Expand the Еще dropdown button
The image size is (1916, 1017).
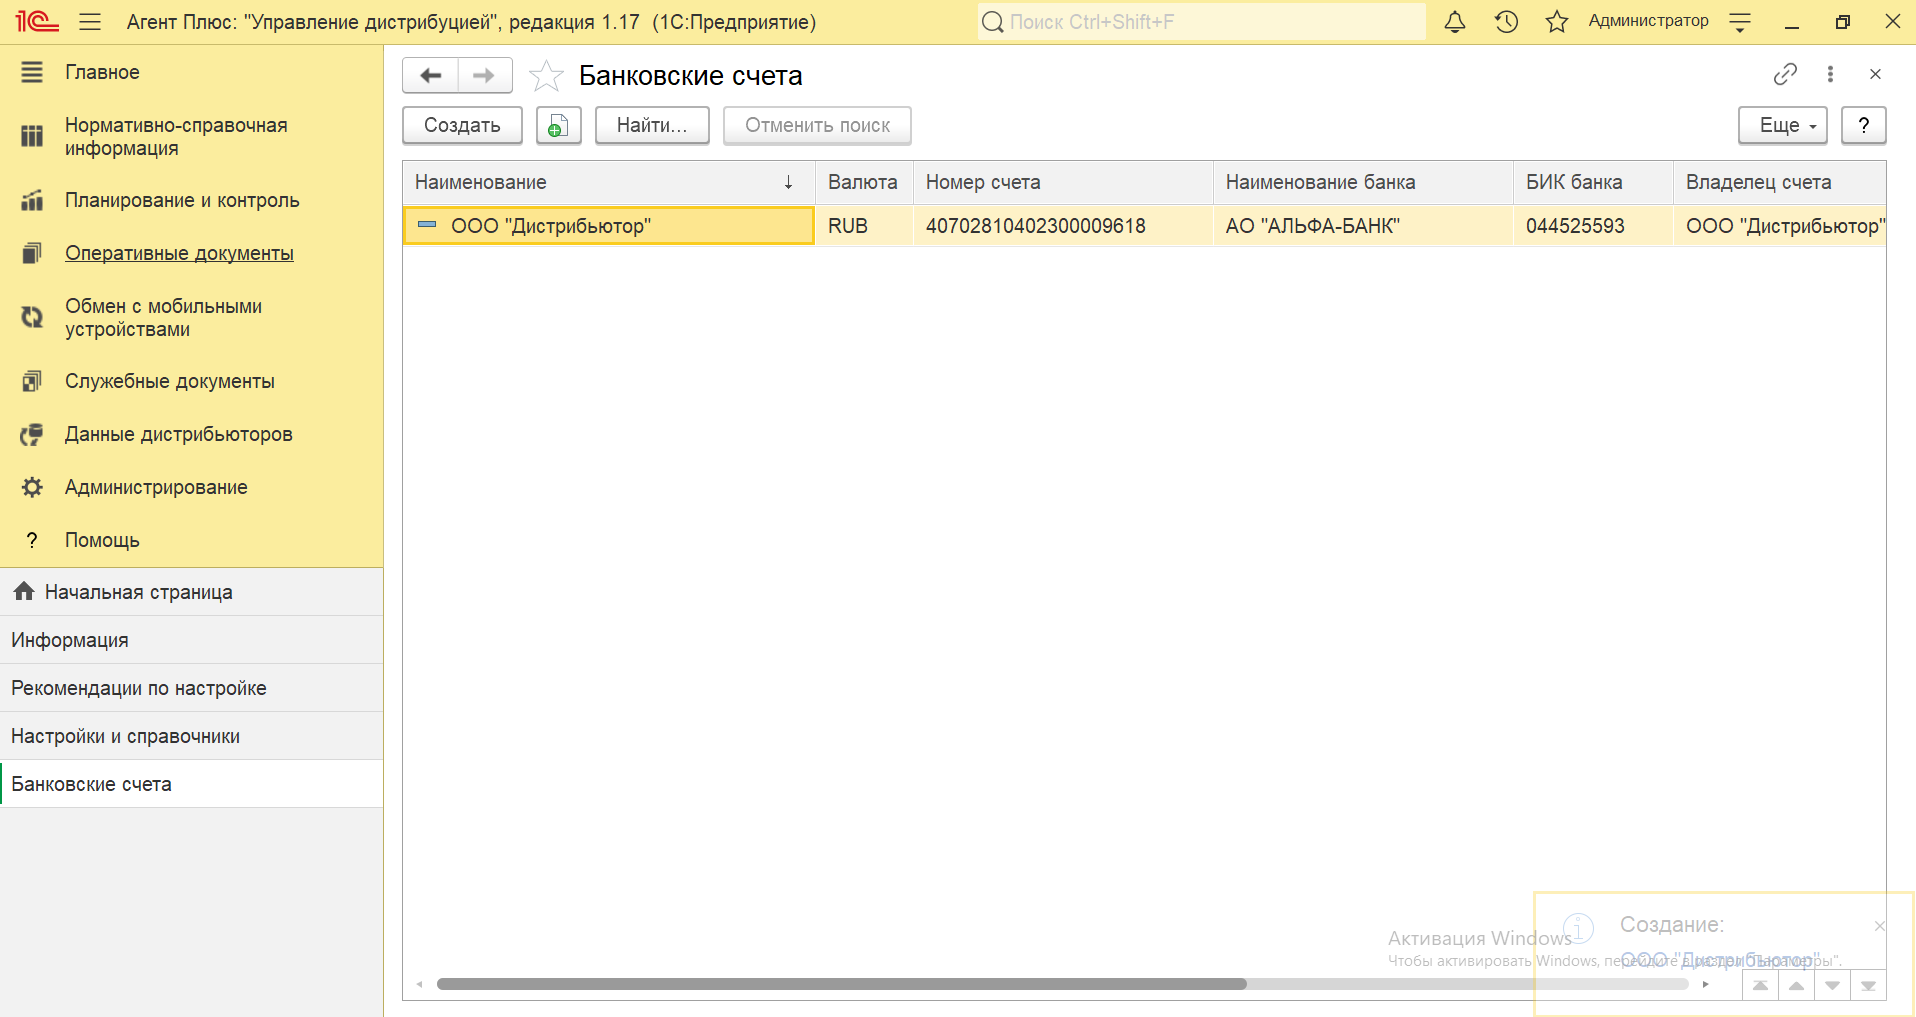pos(1782,126)
